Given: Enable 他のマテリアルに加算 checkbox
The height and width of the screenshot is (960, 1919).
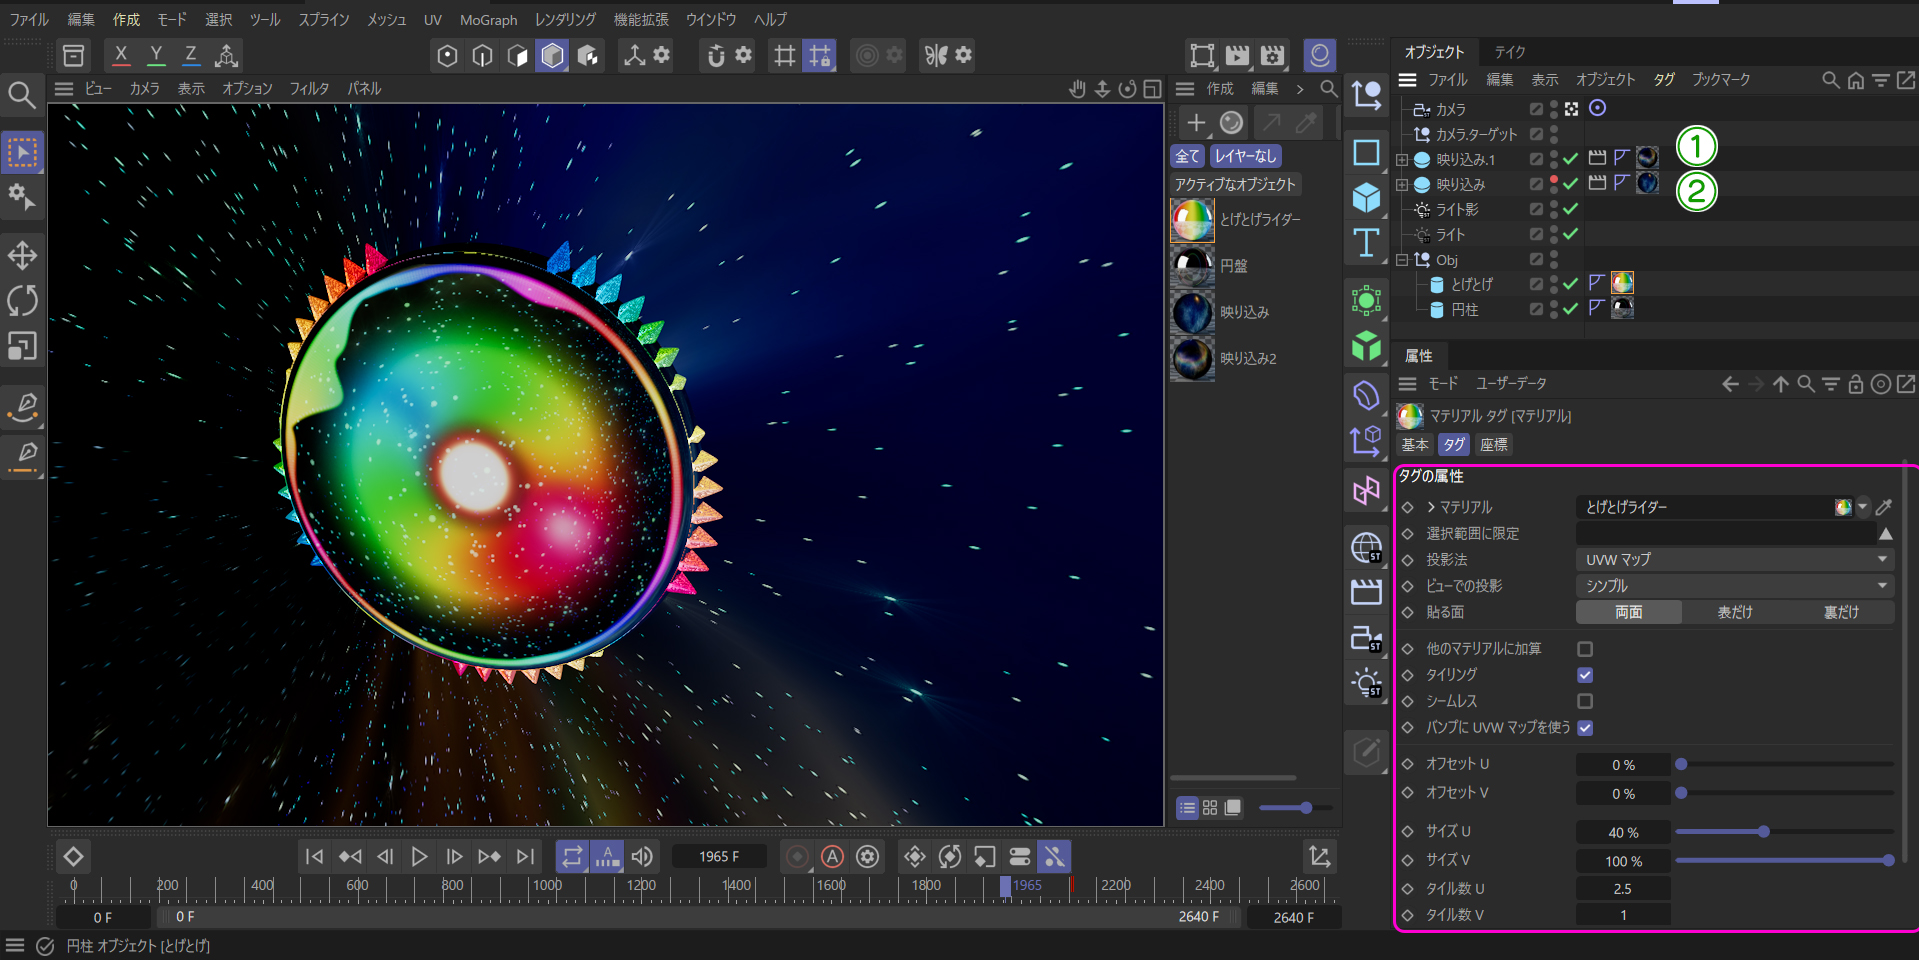Looking at the screenshot, I should (x=1585, y=649).
